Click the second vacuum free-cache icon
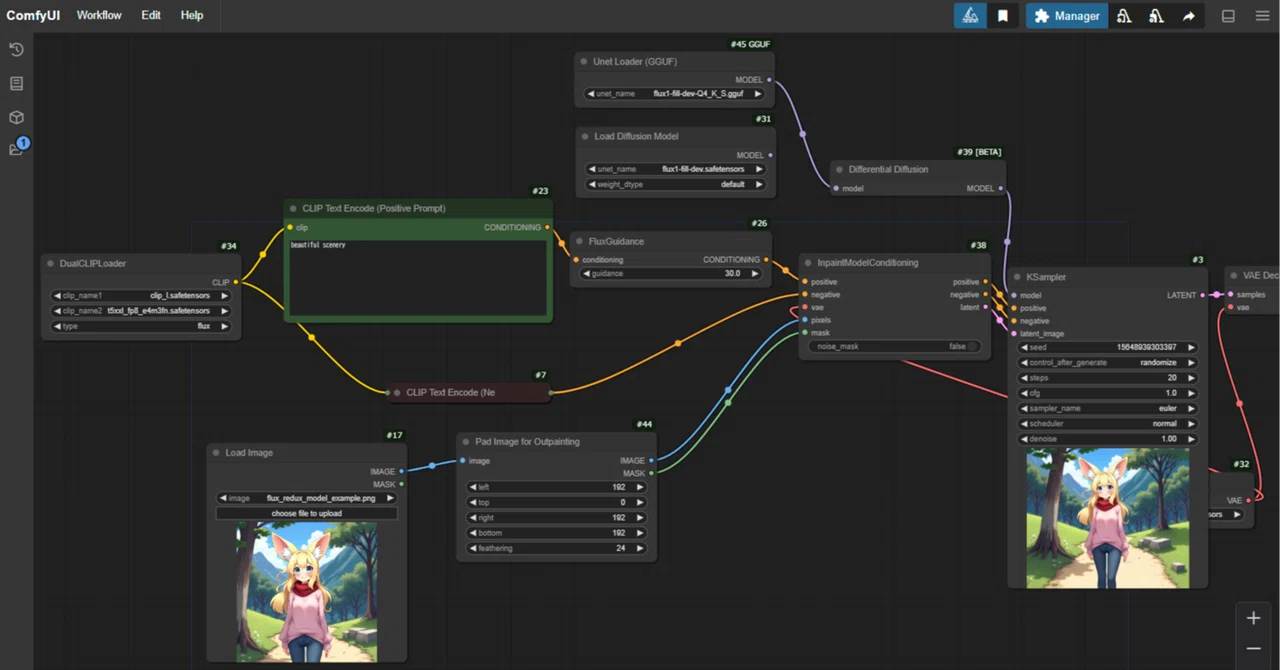 click(x=1156, y=16)
